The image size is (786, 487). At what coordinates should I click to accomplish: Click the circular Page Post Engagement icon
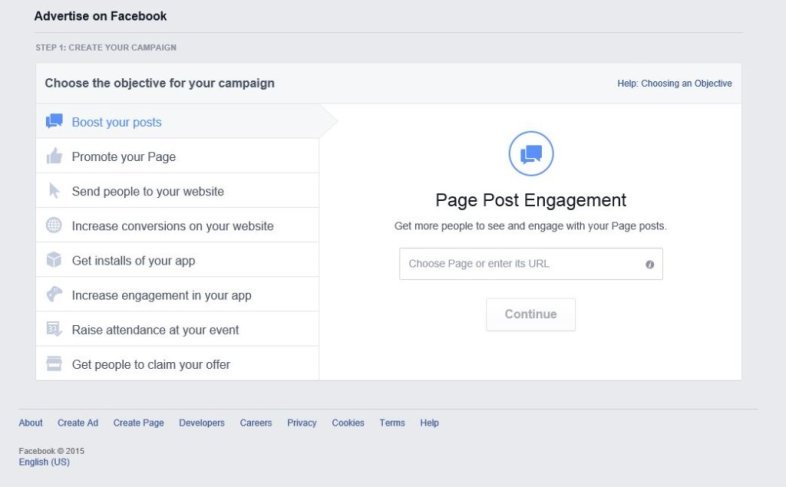531,153
